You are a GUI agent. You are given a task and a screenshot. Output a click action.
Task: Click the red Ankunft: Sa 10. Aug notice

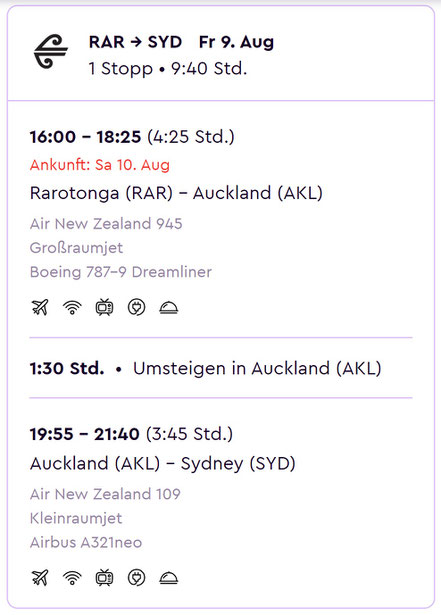coord(100,165)
